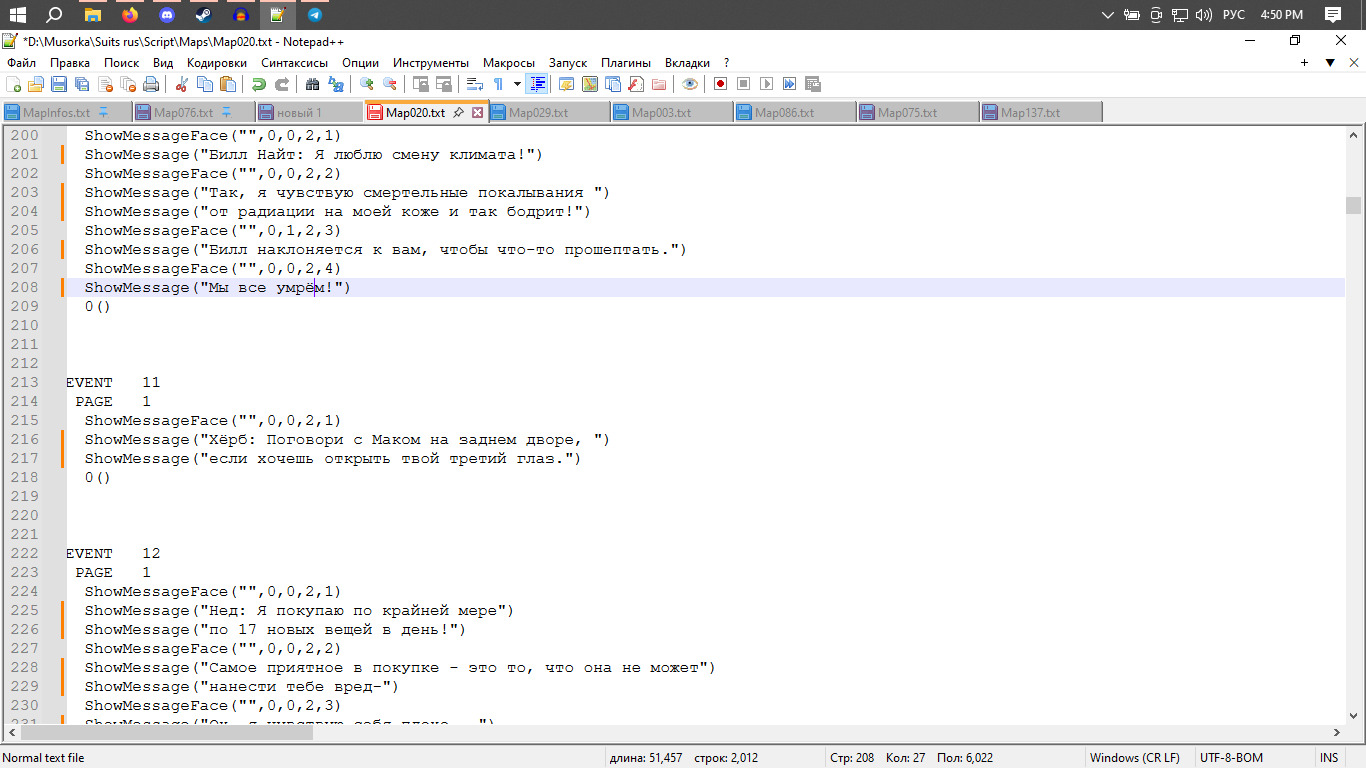The image size is (1366, 768).
Task: Close the Map020.txt tab with its X
Action: click(x=477, y=113)
